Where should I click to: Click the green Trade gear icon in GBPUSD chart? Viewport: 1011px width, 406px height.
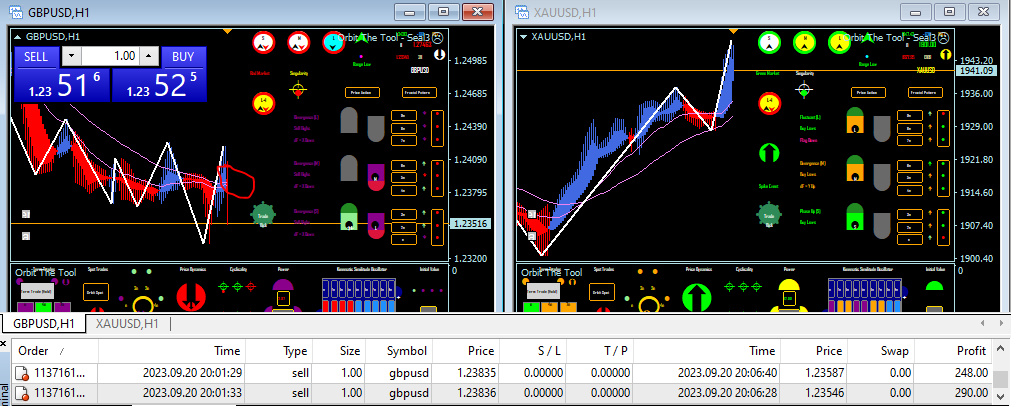(x=262, y=217)
